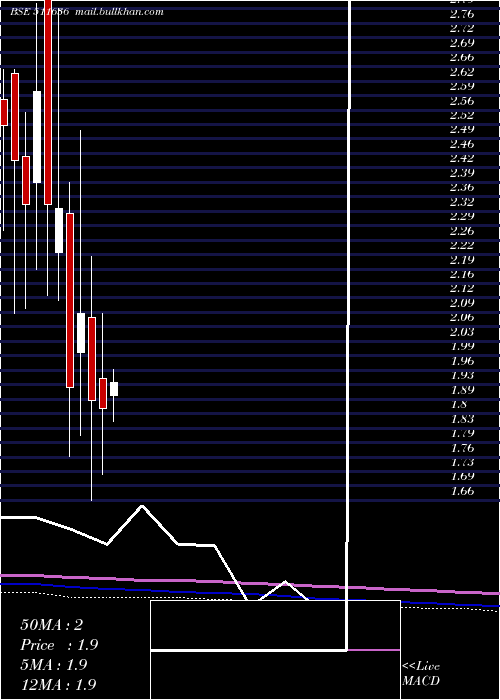The width and height of the screenshot is (500, 700).
Task: Click the 2.06 price axis label
Action: tap(462, 317)
